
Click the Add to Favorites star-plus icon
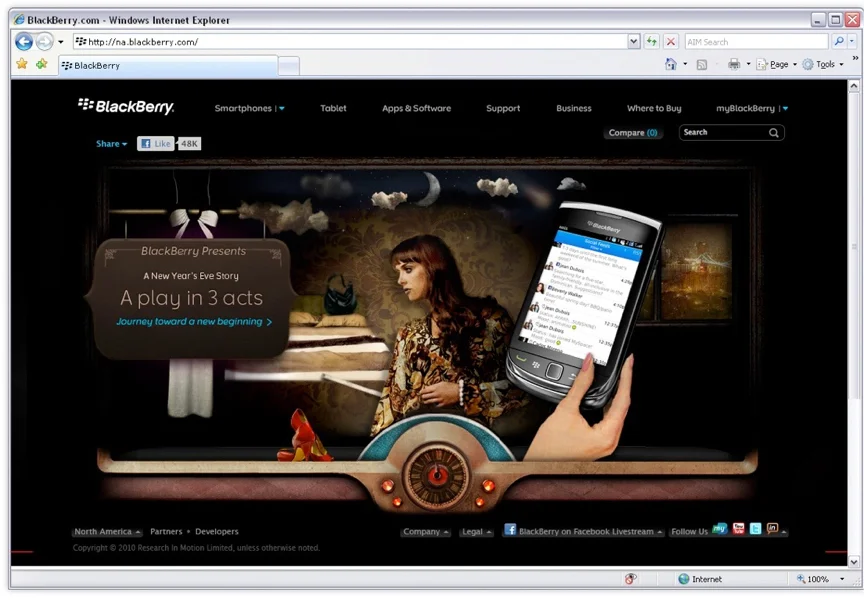pos(42,64)
